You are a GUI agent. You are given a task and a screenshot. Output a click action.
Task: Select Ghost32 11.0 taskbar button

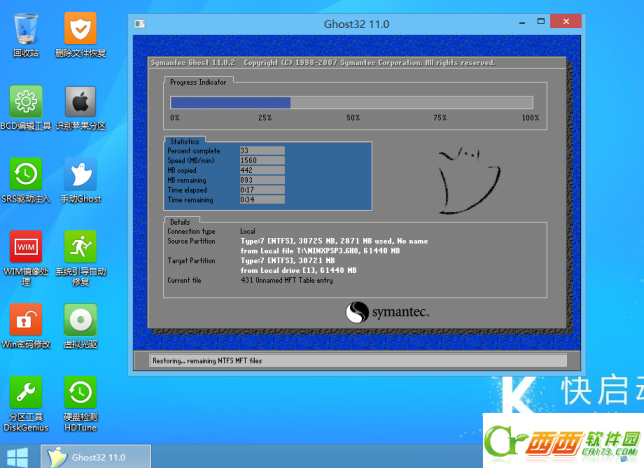(96, 456)
